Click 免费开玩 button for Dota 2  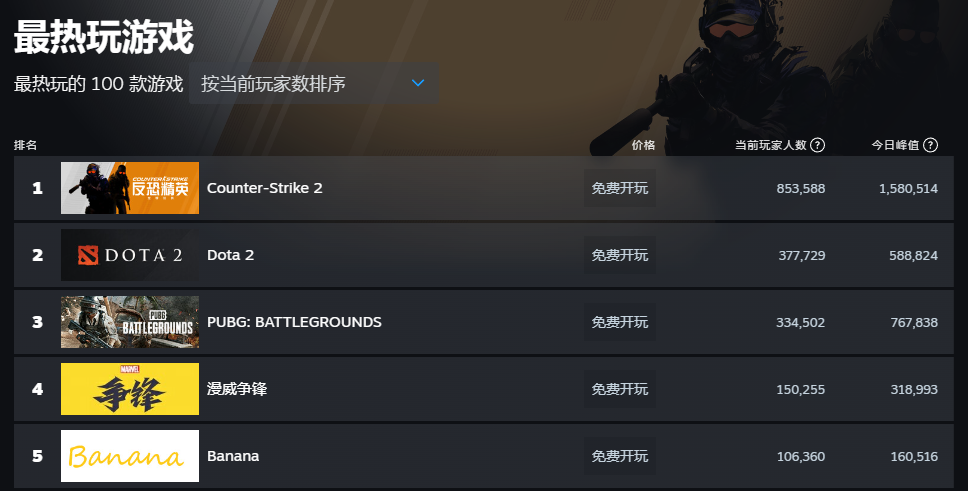pyautogui.click(x=620, y=255)
